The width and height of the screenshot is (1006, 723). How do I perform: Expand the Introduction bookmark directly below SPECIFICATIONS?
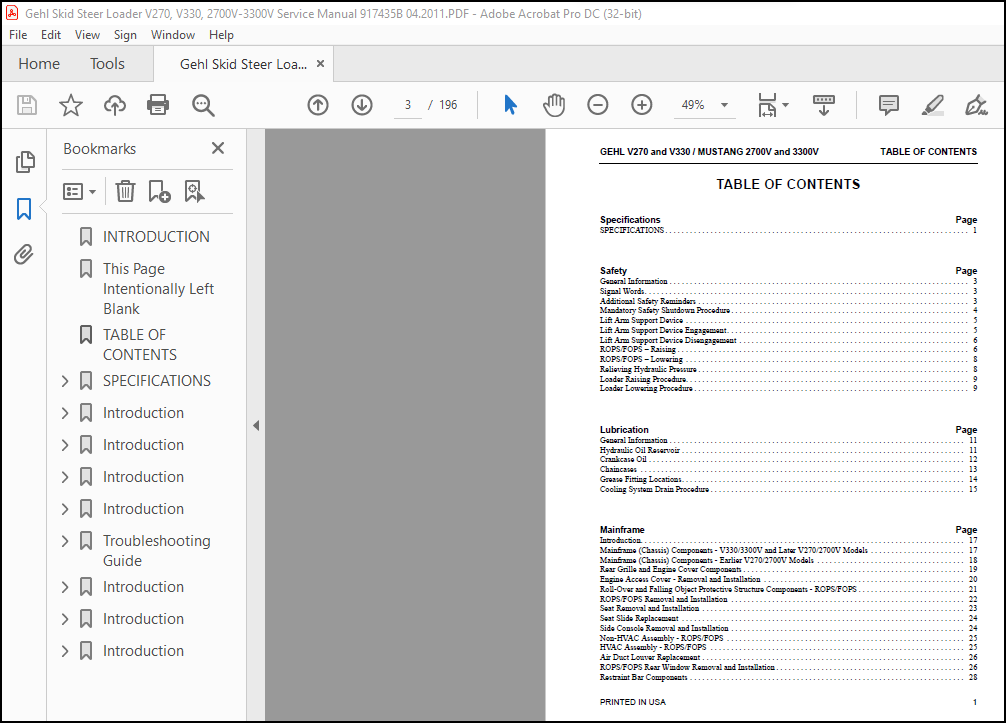coord(65,413)
